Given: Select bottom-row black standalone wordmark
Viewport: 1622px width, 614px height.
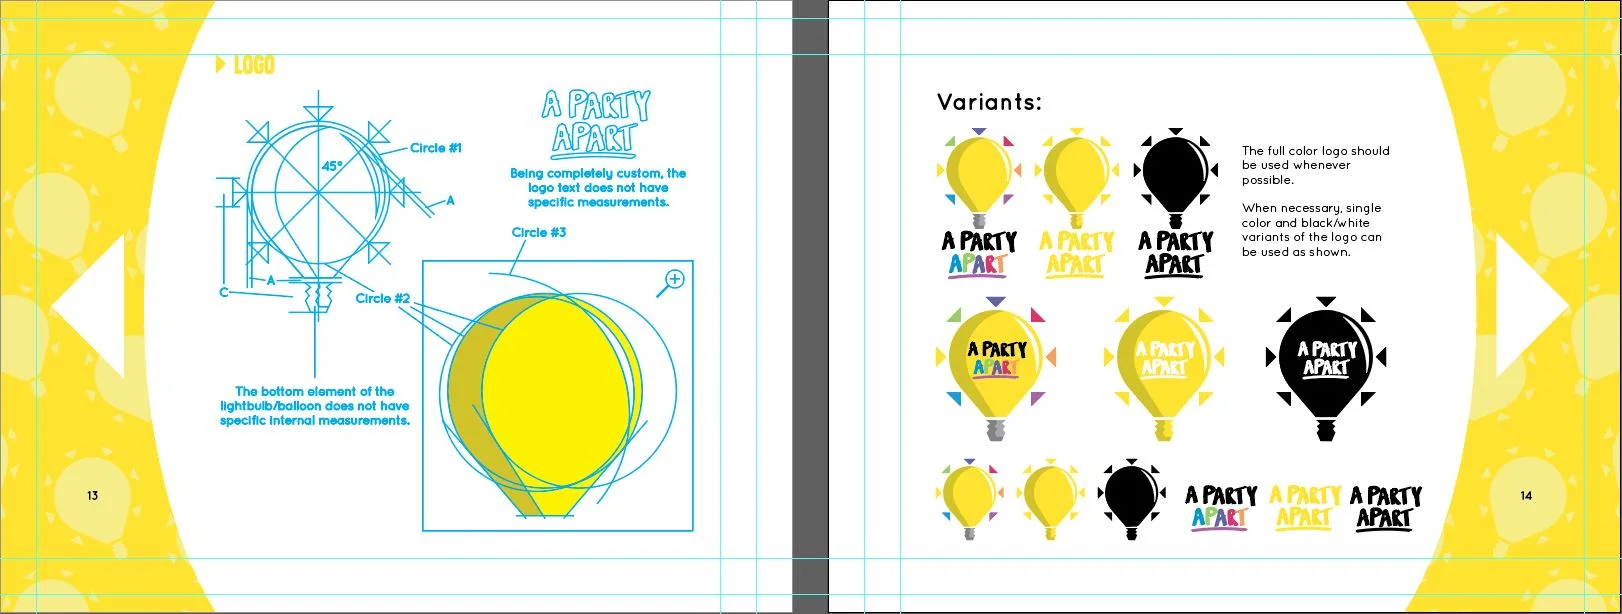Looking at the screenshot, I should coord(1385,507).
